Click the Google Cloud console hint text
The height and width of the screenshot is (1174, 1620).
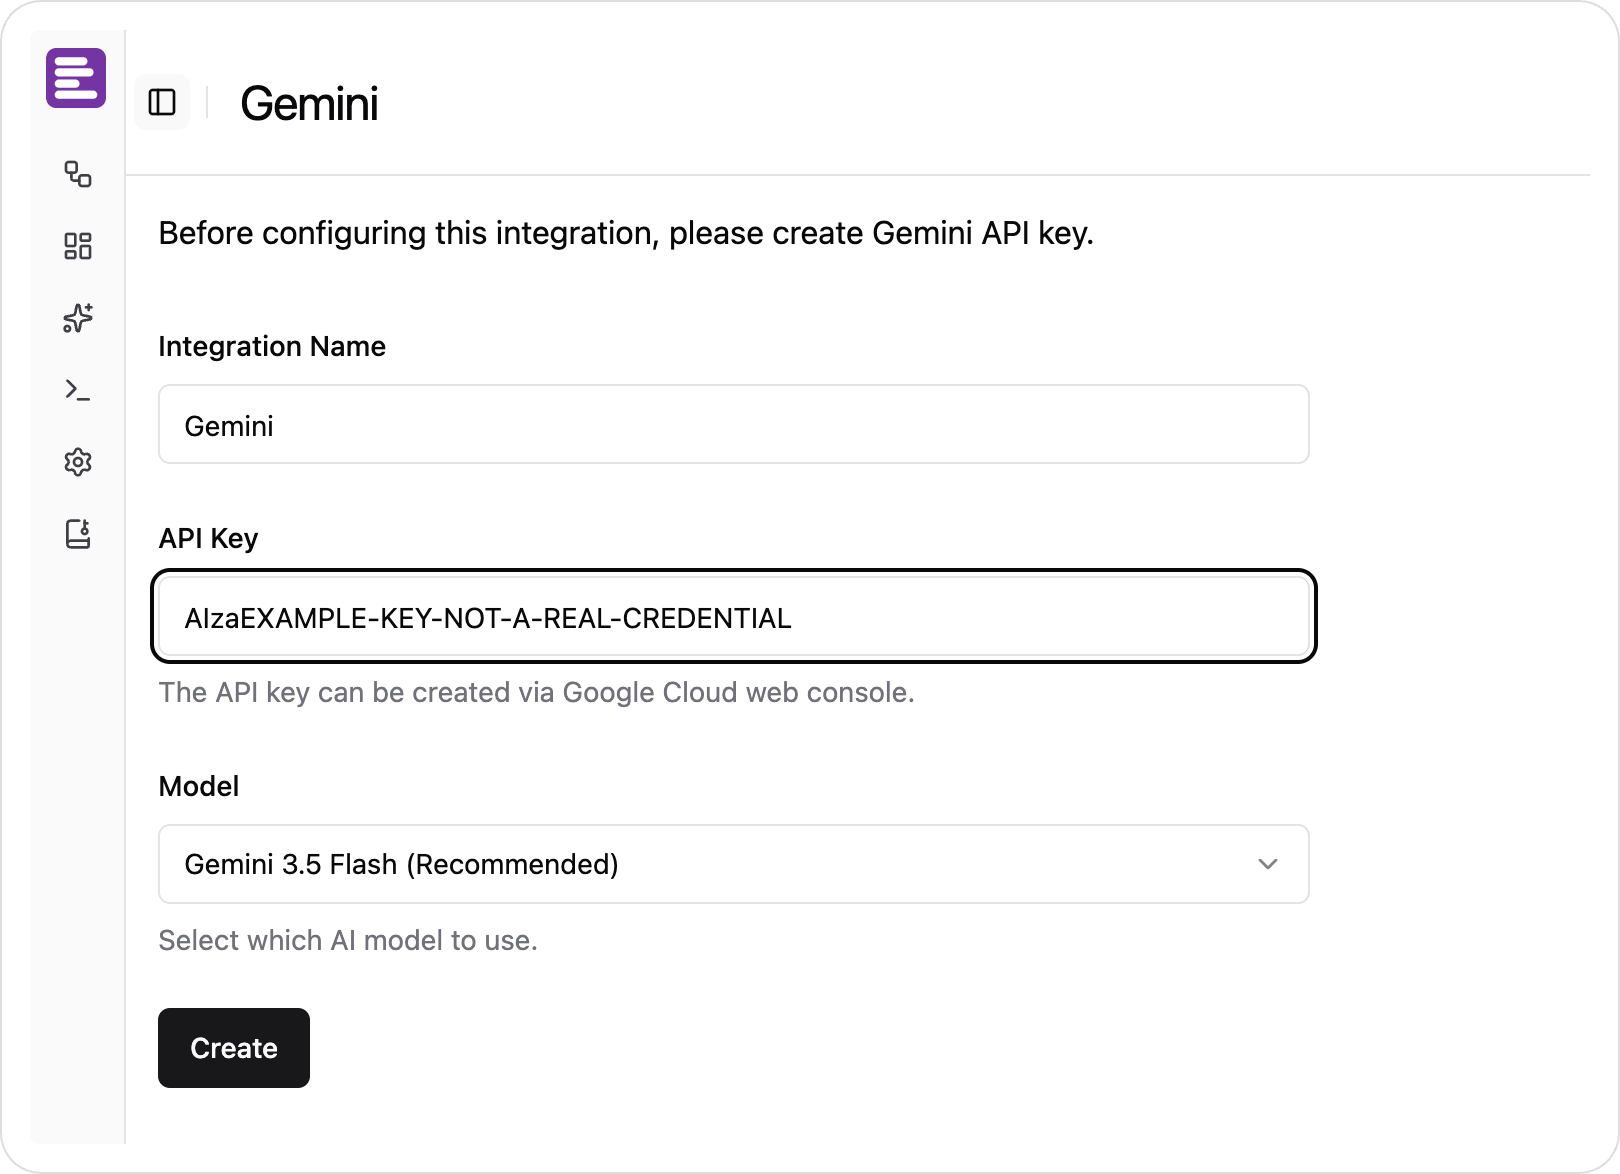coord(537,692)
